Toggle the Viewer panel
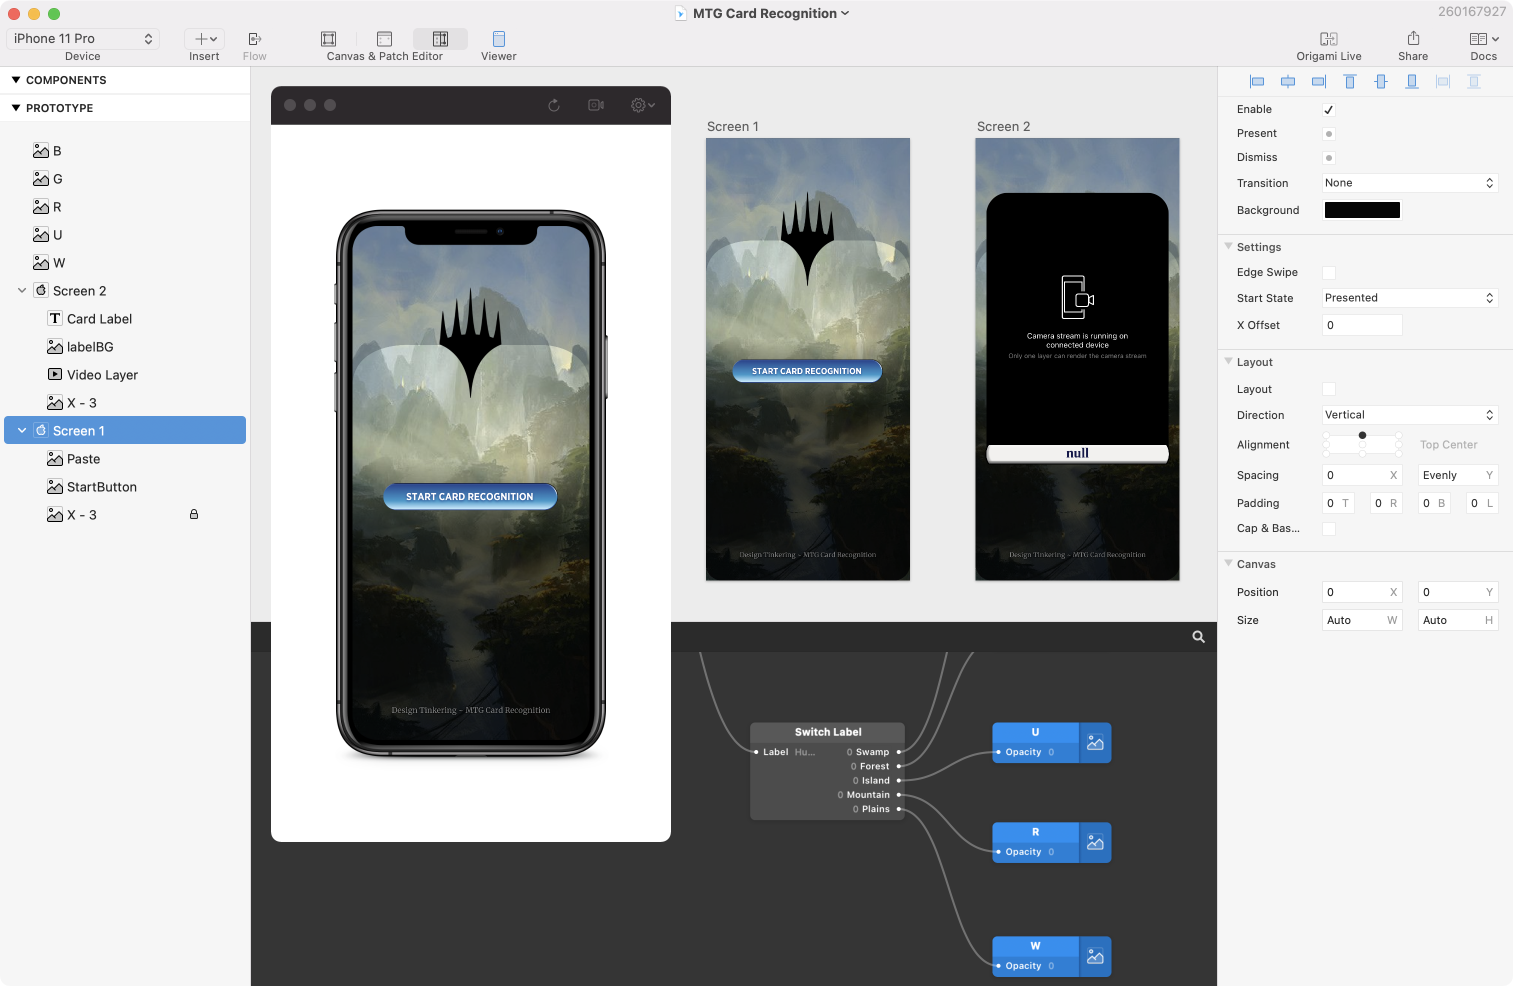The image size is (1514, 987). pos(499,39)
